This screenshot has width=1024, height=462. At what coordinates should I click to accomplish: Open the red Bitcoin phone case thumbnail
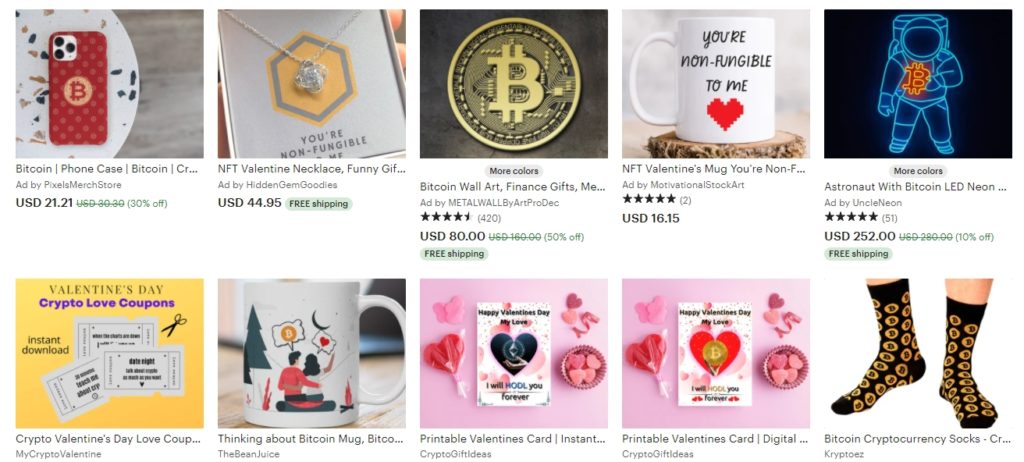109,84
